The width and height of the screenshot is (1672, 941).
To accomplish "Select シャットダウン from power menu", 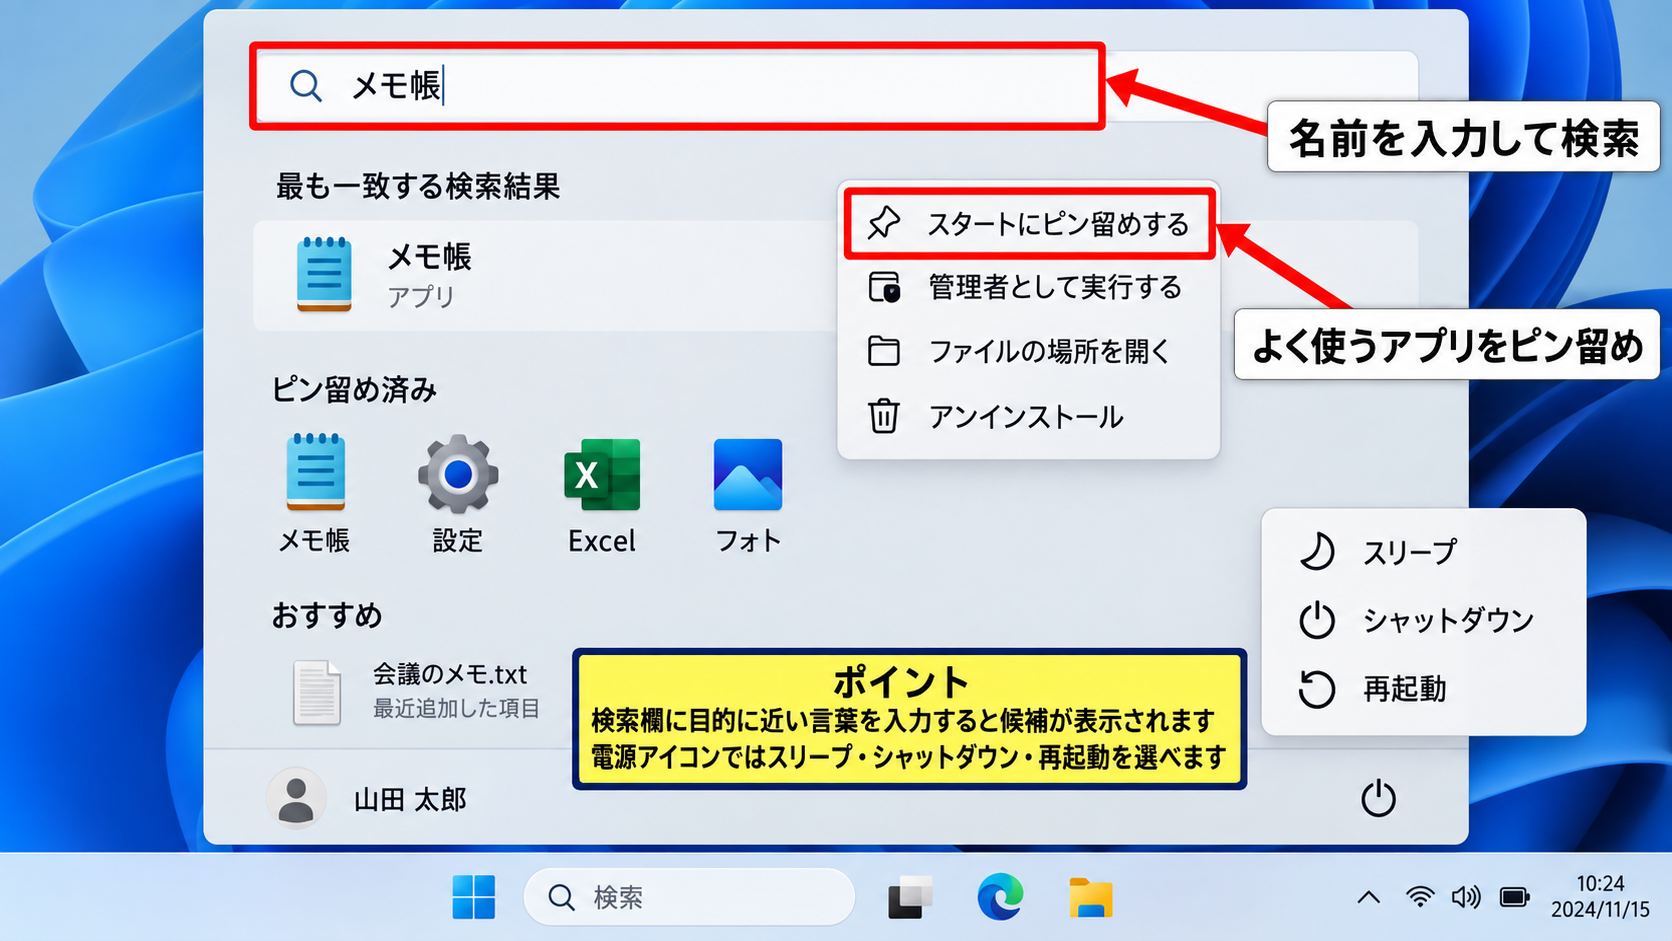I will [1424, 620].
